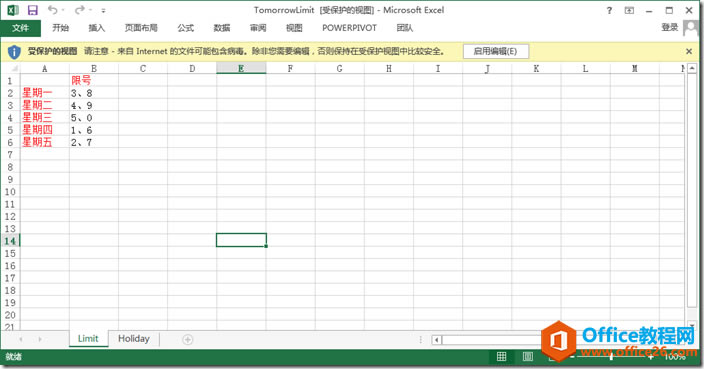
Task: Click the Redo arrow icon
Action: click(x=80, y=10)
